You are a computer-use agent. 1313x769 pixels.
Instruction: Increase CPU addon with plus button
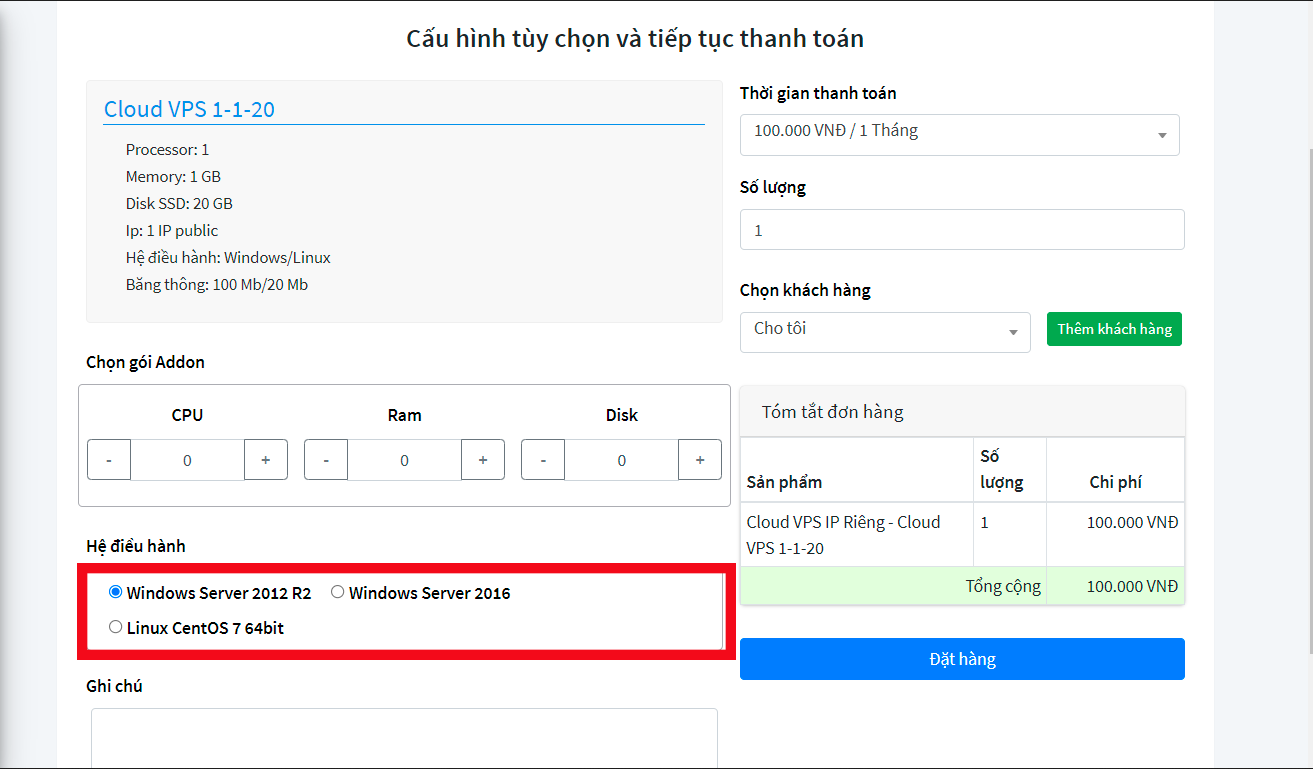[x=266, y=460]
